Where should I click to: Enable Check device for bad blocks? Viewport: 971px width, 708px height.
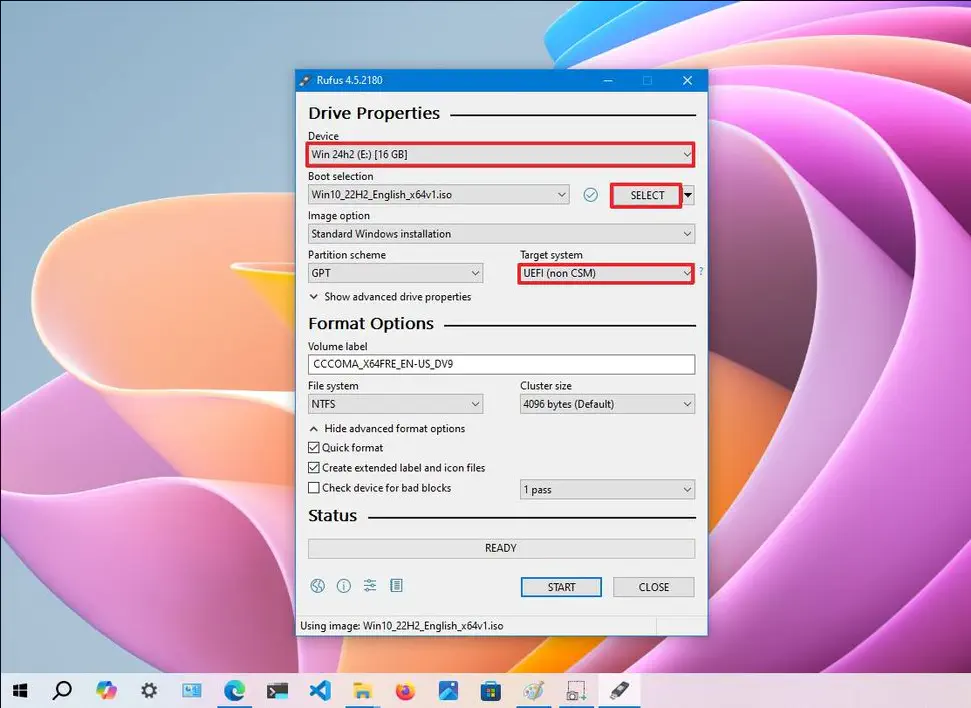point(314,487)
